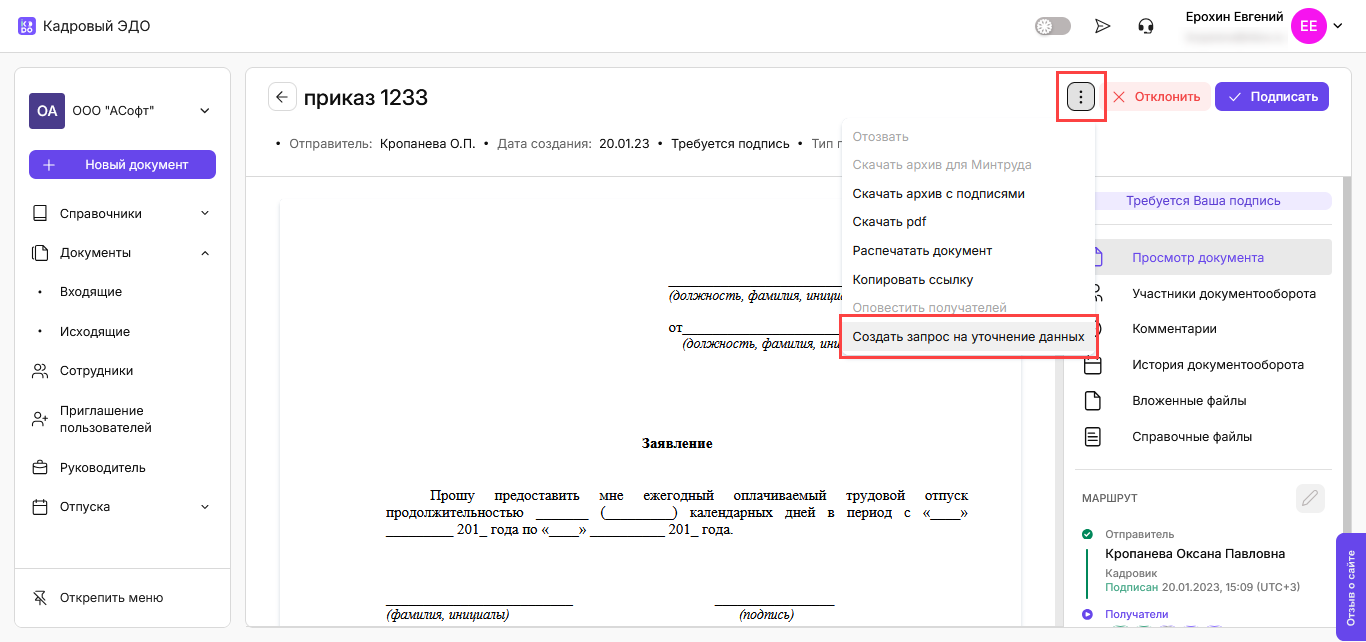The width and height of the screenshot is (1366, 642).
Task: Toggle the theme switch in top bar
Action: tap(1052, 26)
